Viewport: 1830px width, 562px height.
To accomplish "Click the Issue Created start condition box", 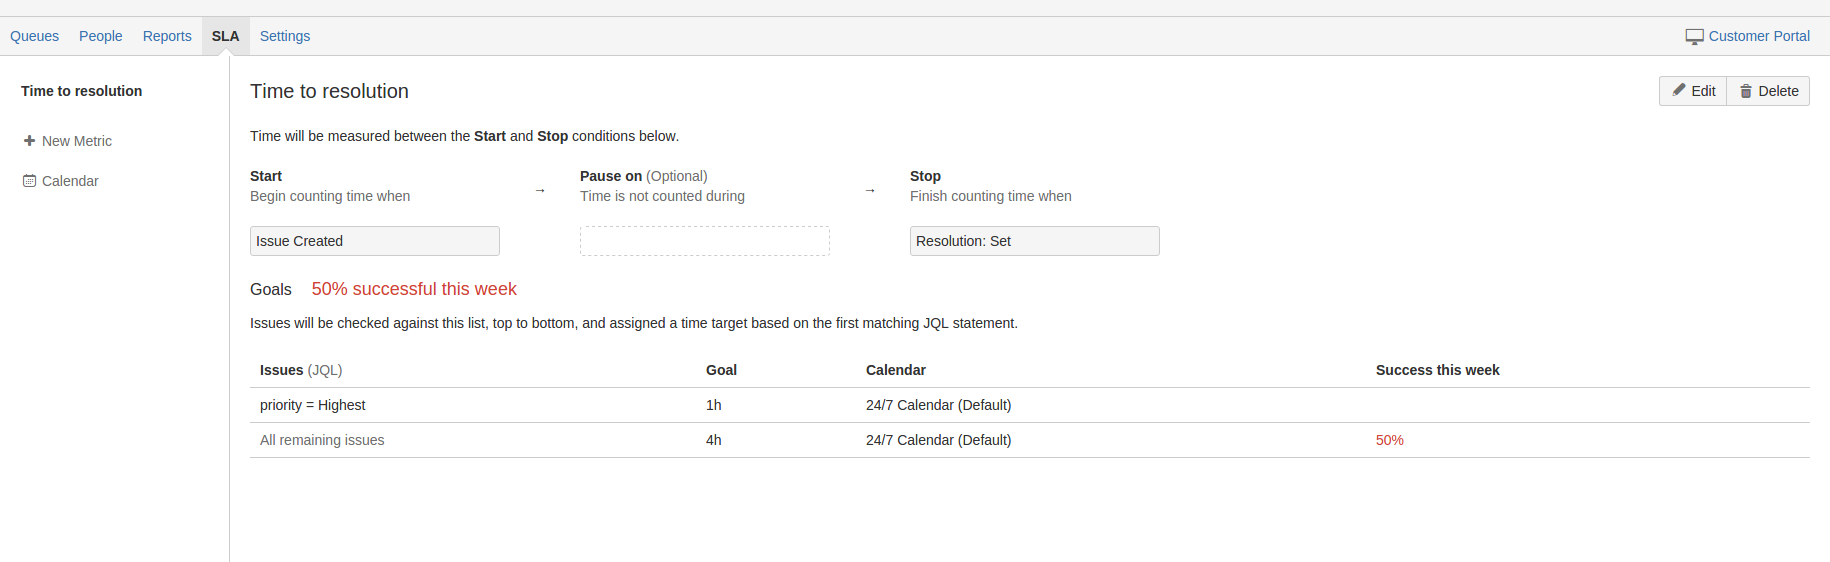I will (x=374, y=241).
